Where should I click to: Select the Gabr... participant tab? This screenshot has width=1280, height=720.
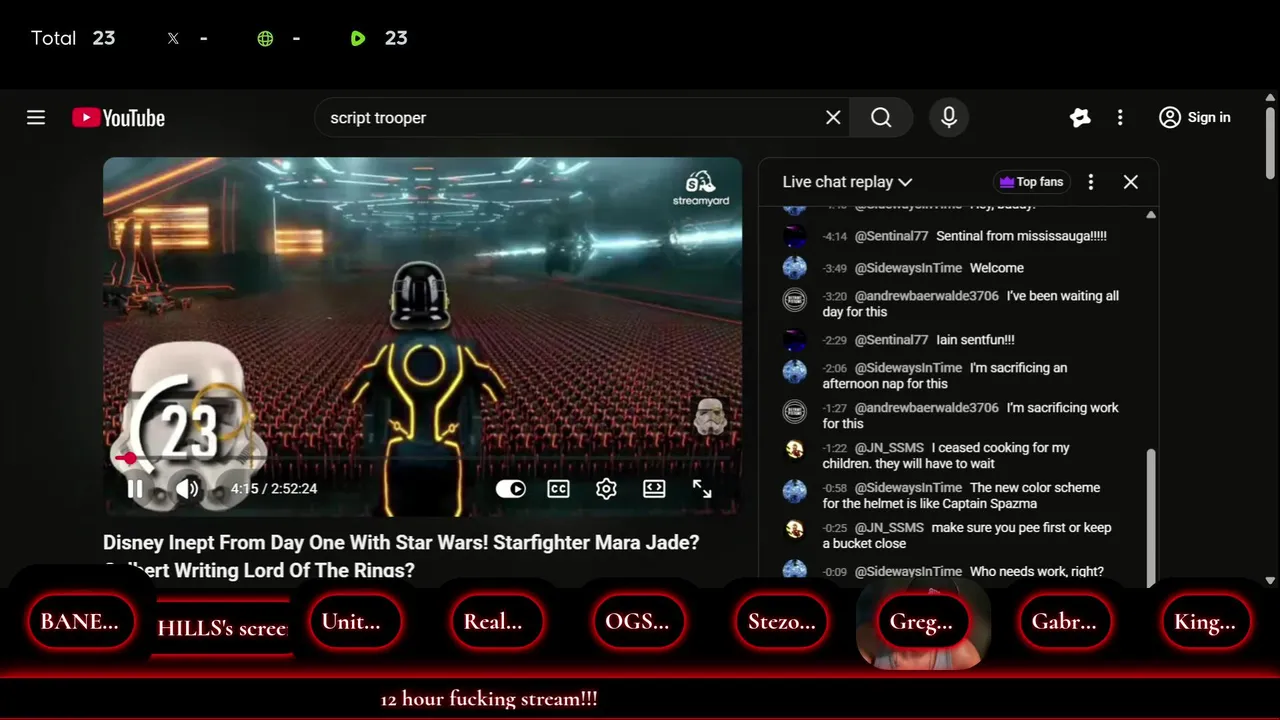tap(1064, 621)
